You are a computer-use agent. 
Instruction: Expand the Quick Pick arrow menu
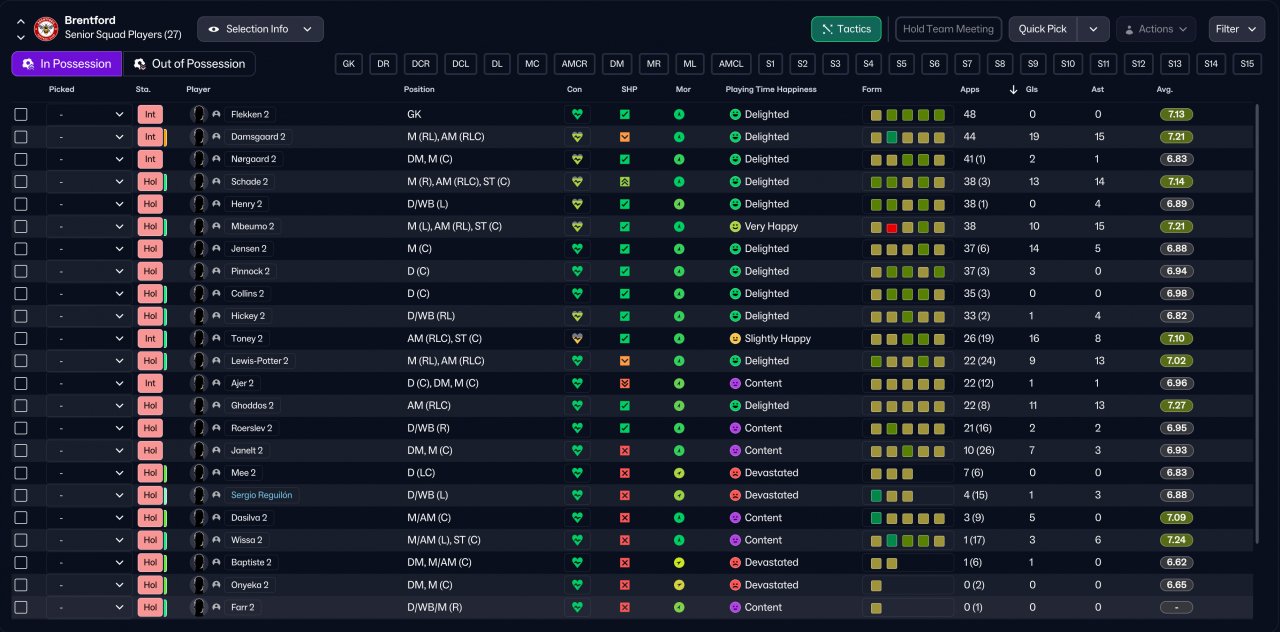(x=1094, y=29)
